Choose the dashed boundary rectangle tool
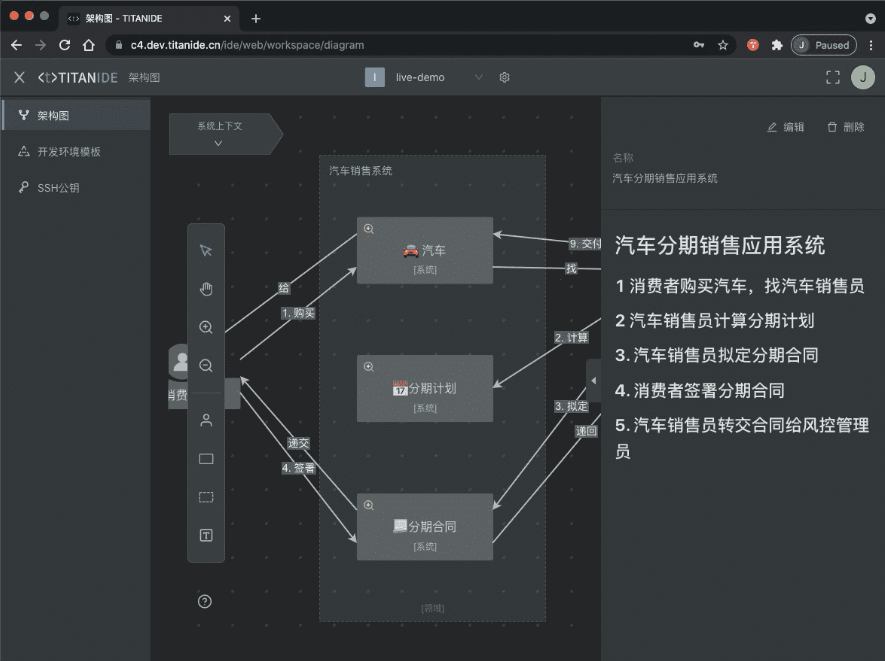The width and height of the screenshot is (885, 661). 206,497
